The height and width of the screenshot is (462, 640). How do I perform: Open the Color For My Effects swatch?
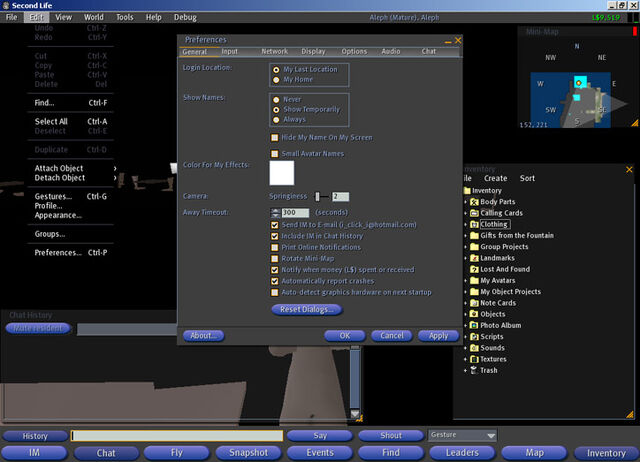click(282, 173)
